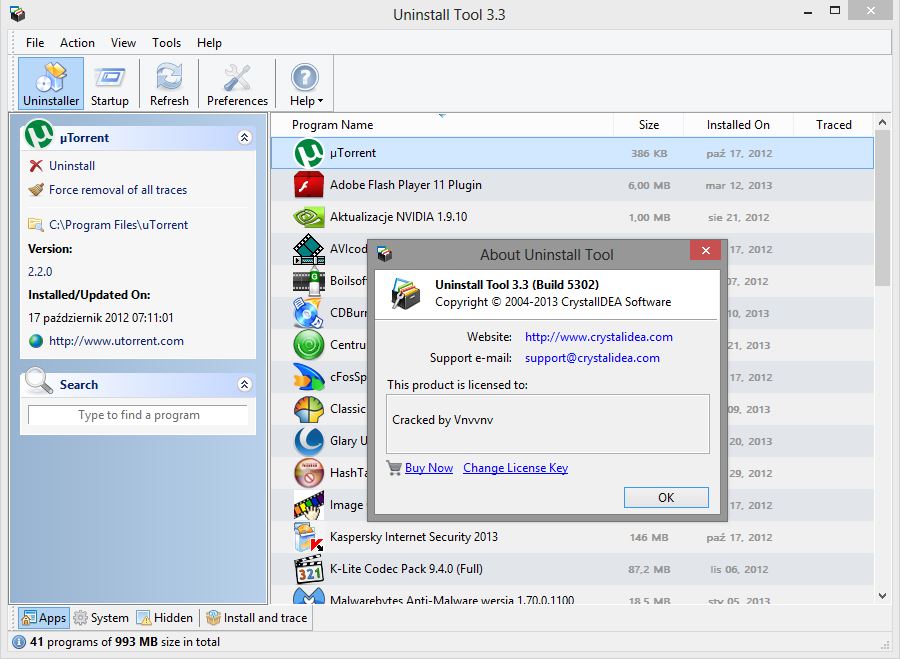This screenshot has width=900, height=659.
Task: Sort by Traced column header
Action: point(833,125)
